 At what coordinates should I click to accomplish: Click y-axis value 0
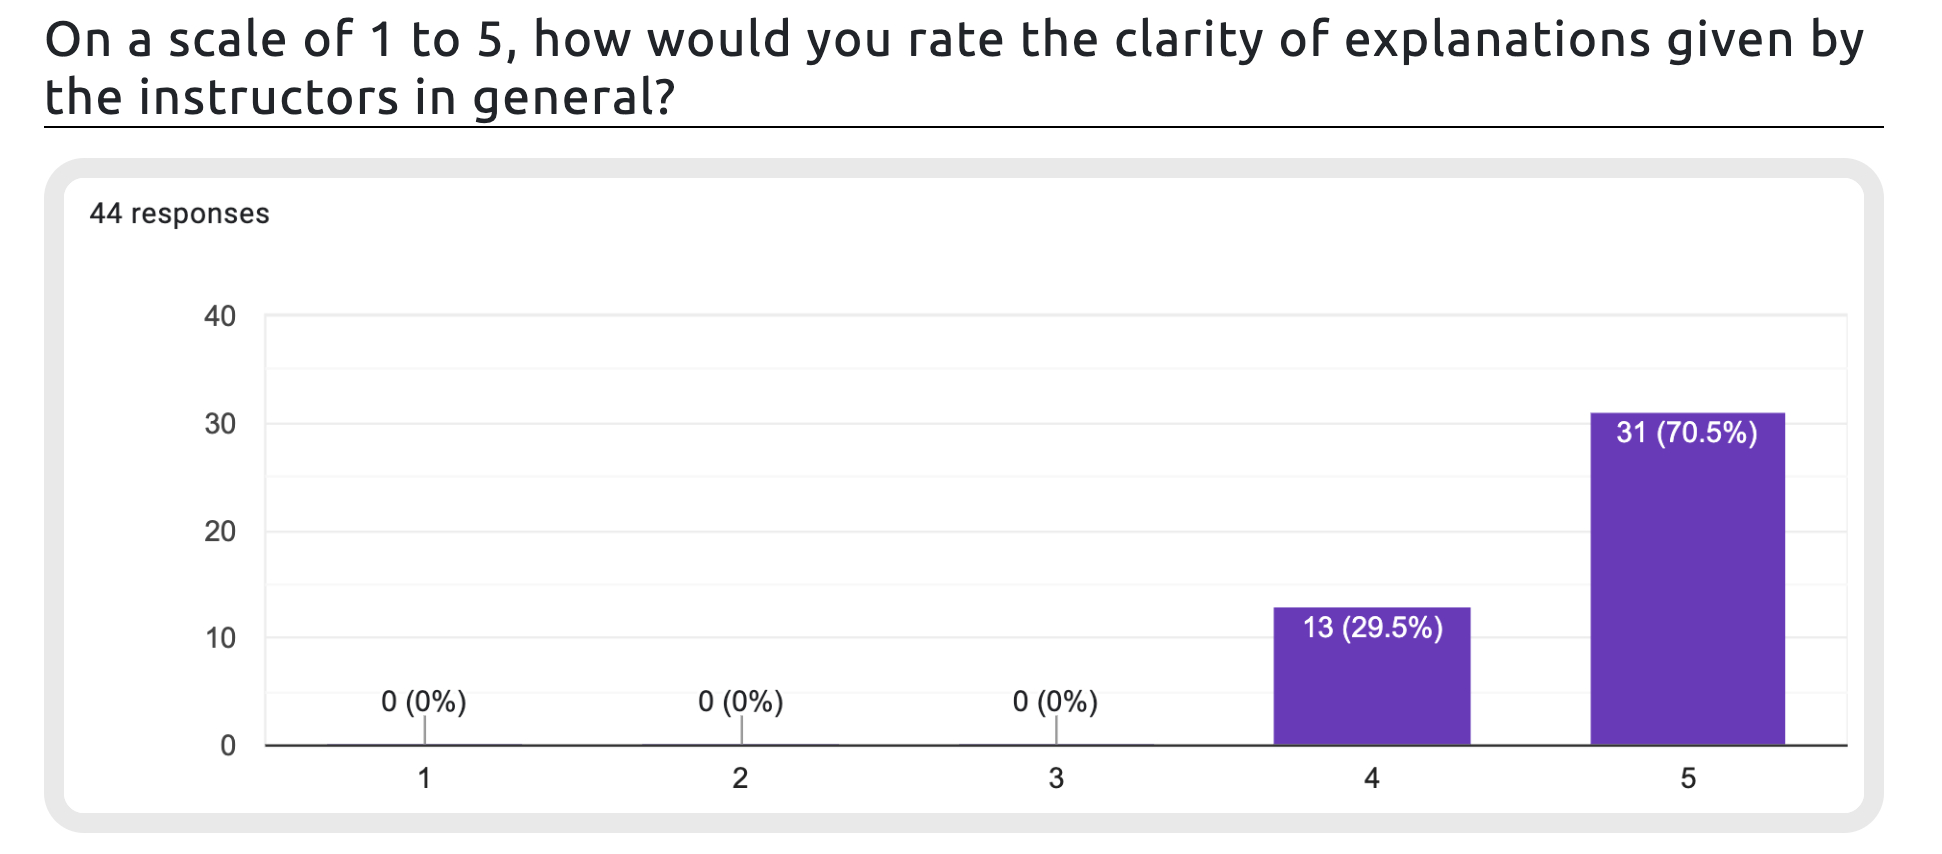(x=228, y=745)
